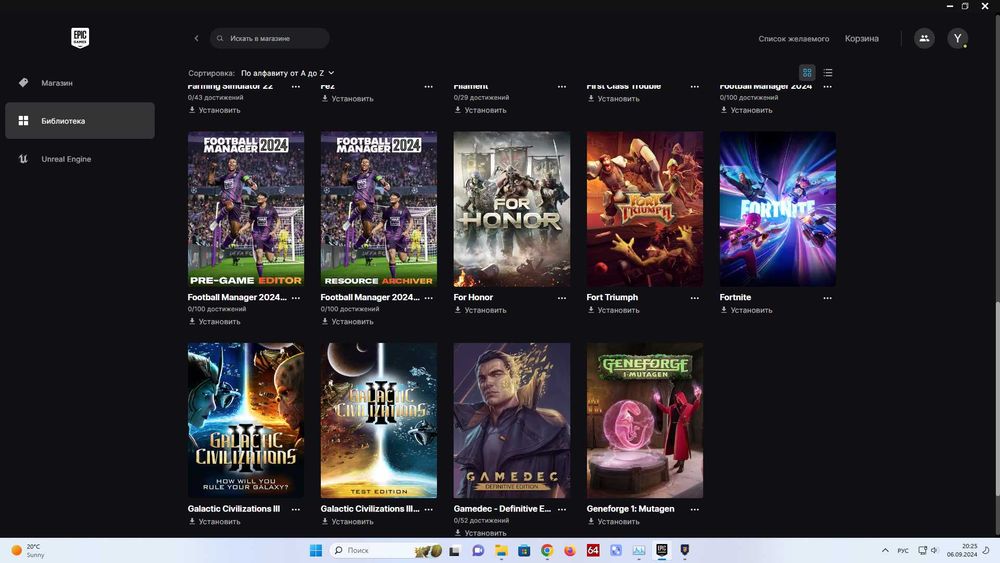Open Gamedec cover art
This screenshot has width=1000, height=563.
511,421
